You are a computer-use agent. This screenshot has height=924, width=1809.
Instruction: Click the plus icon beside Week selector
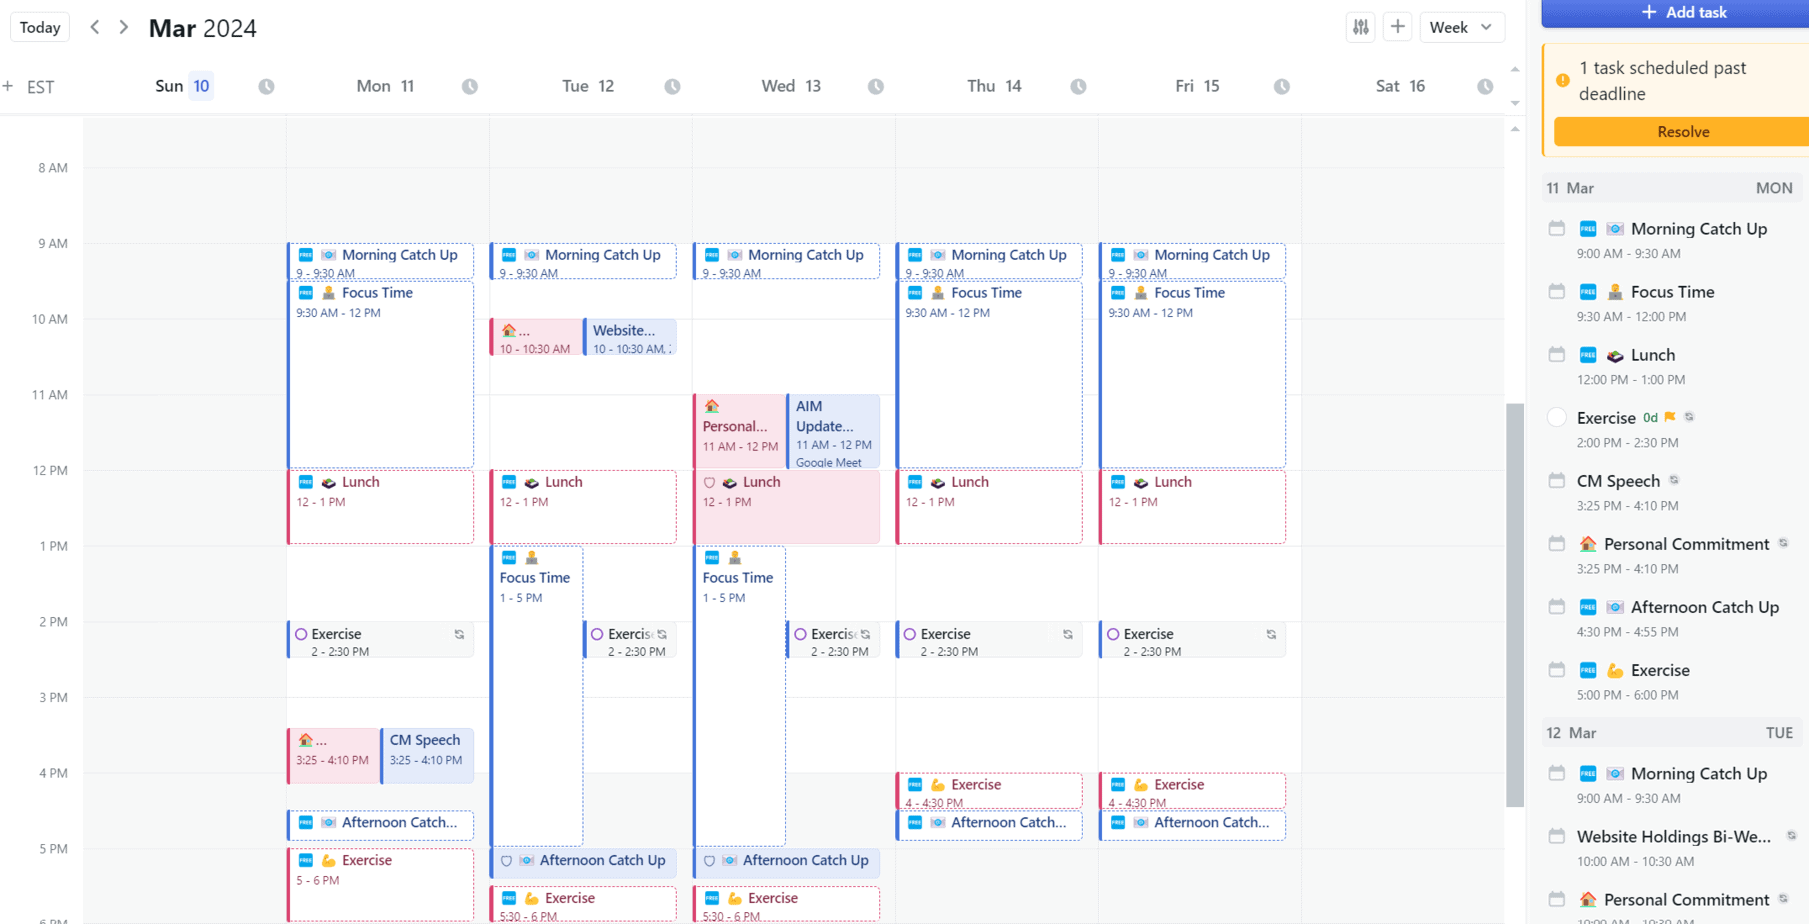click(1397, 27)
